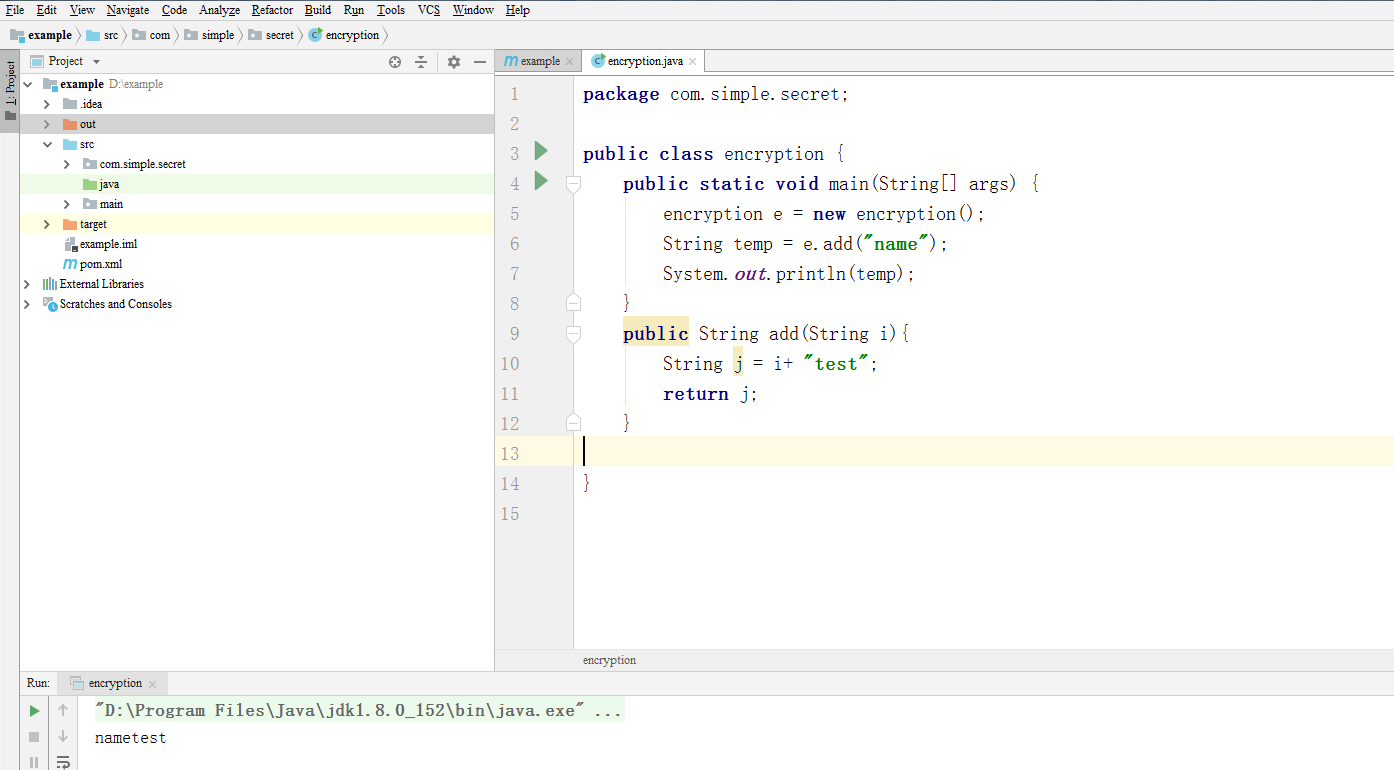Collapse the src folder
Screen dimensions: 1394x770
point(47,144)
